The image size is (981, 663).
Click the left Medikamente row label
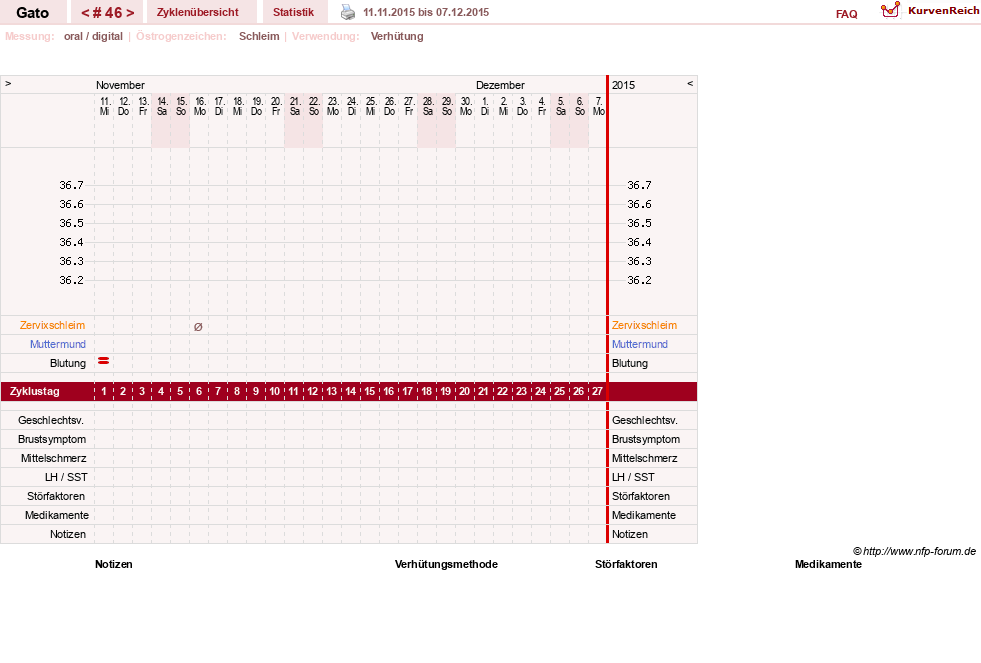(x=57, y=515)
